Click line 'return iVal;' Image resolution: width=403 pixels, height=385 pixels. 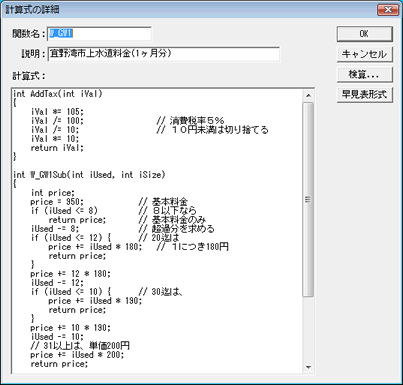point(57,148)
